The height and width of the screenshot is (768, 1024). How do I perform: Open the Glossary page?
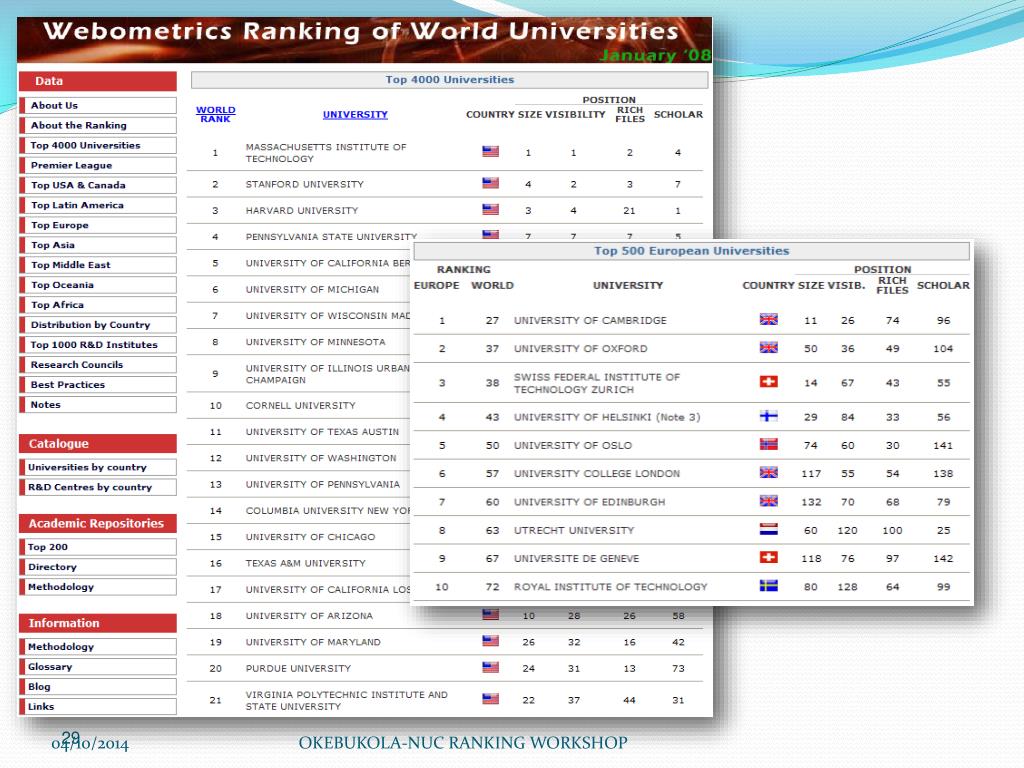pyautogui.click(x=98, y=667)
